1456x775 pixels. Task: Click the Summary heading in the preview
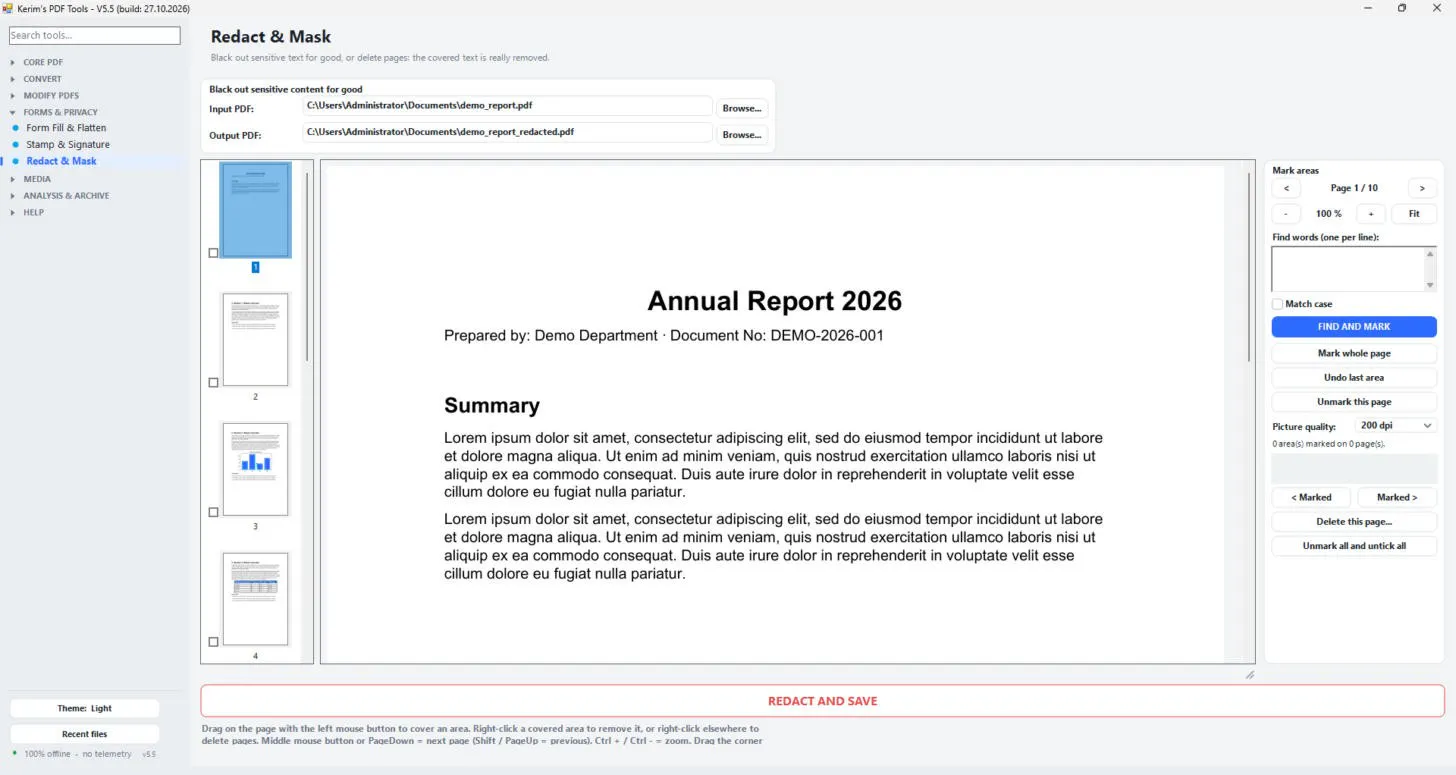[x=492, y=406]
